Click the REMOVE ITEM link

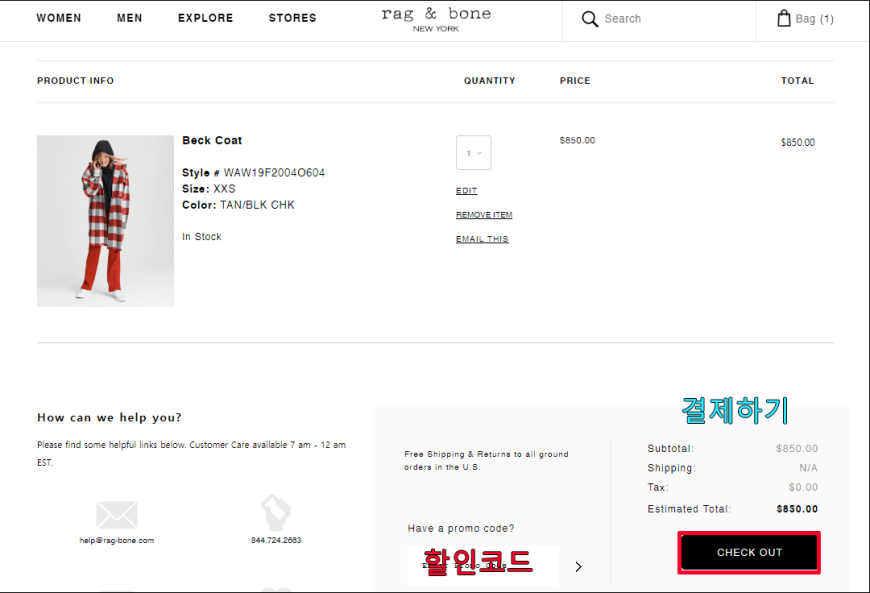click(484, 215)
